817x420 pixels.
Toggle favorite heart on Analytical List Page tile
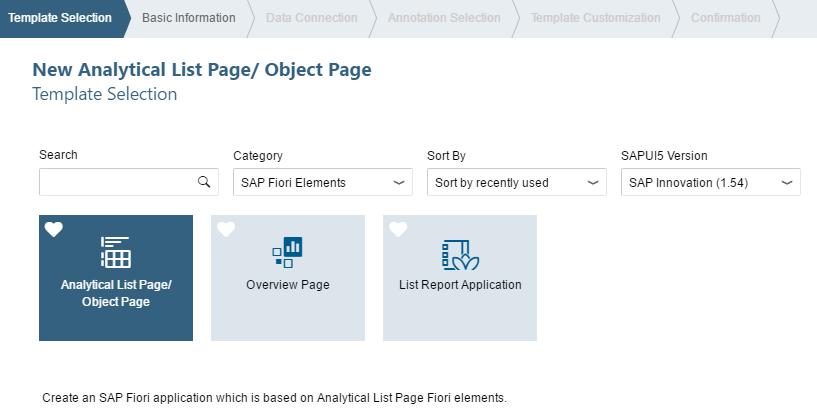click(x=54, y=229)
